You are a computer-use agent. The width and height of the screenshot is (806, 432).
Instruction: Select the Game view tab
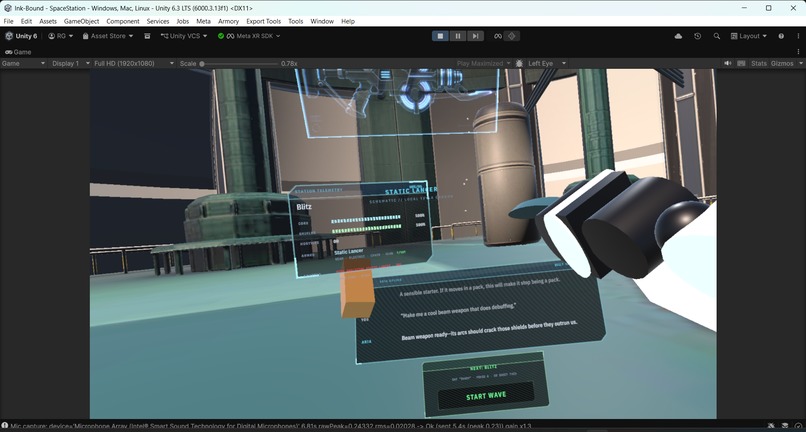tap(18, 52)
